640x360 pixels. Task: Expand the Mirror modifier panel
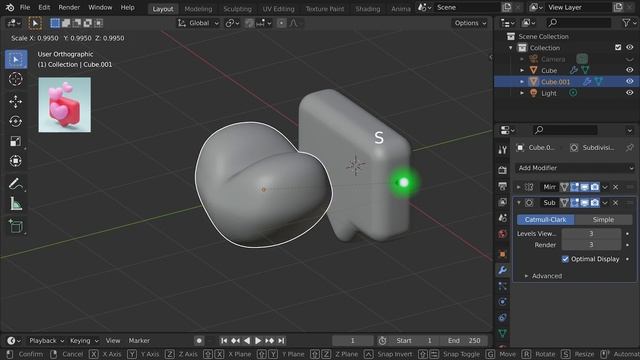[x=519, y=187]
